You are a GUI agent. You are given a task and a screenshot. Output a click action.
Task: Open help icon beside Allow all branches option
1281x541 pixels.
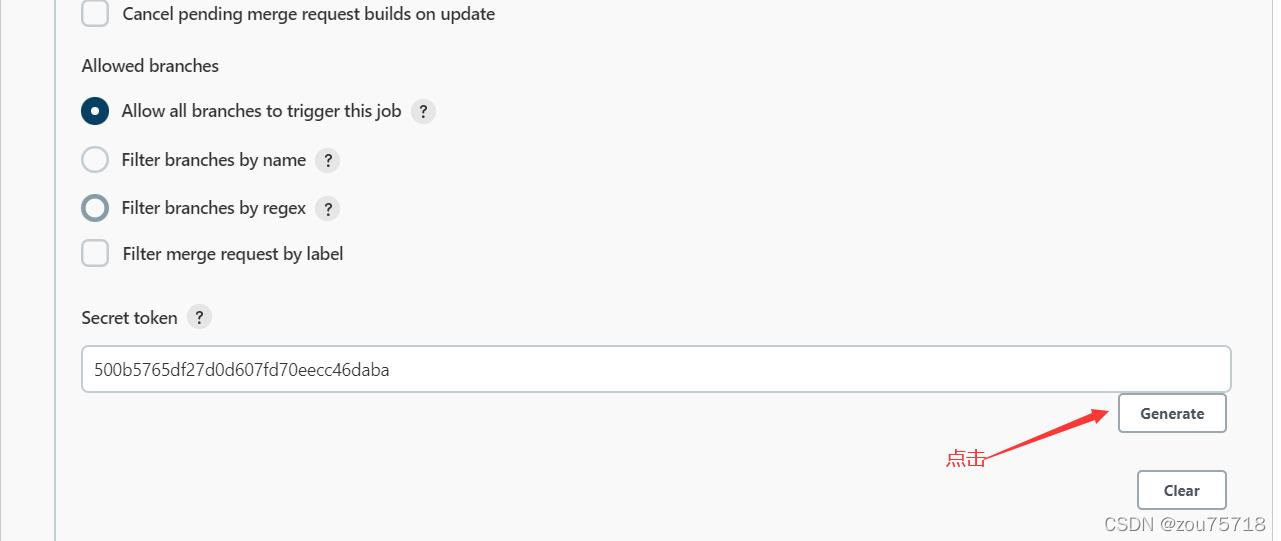[423, 111]
